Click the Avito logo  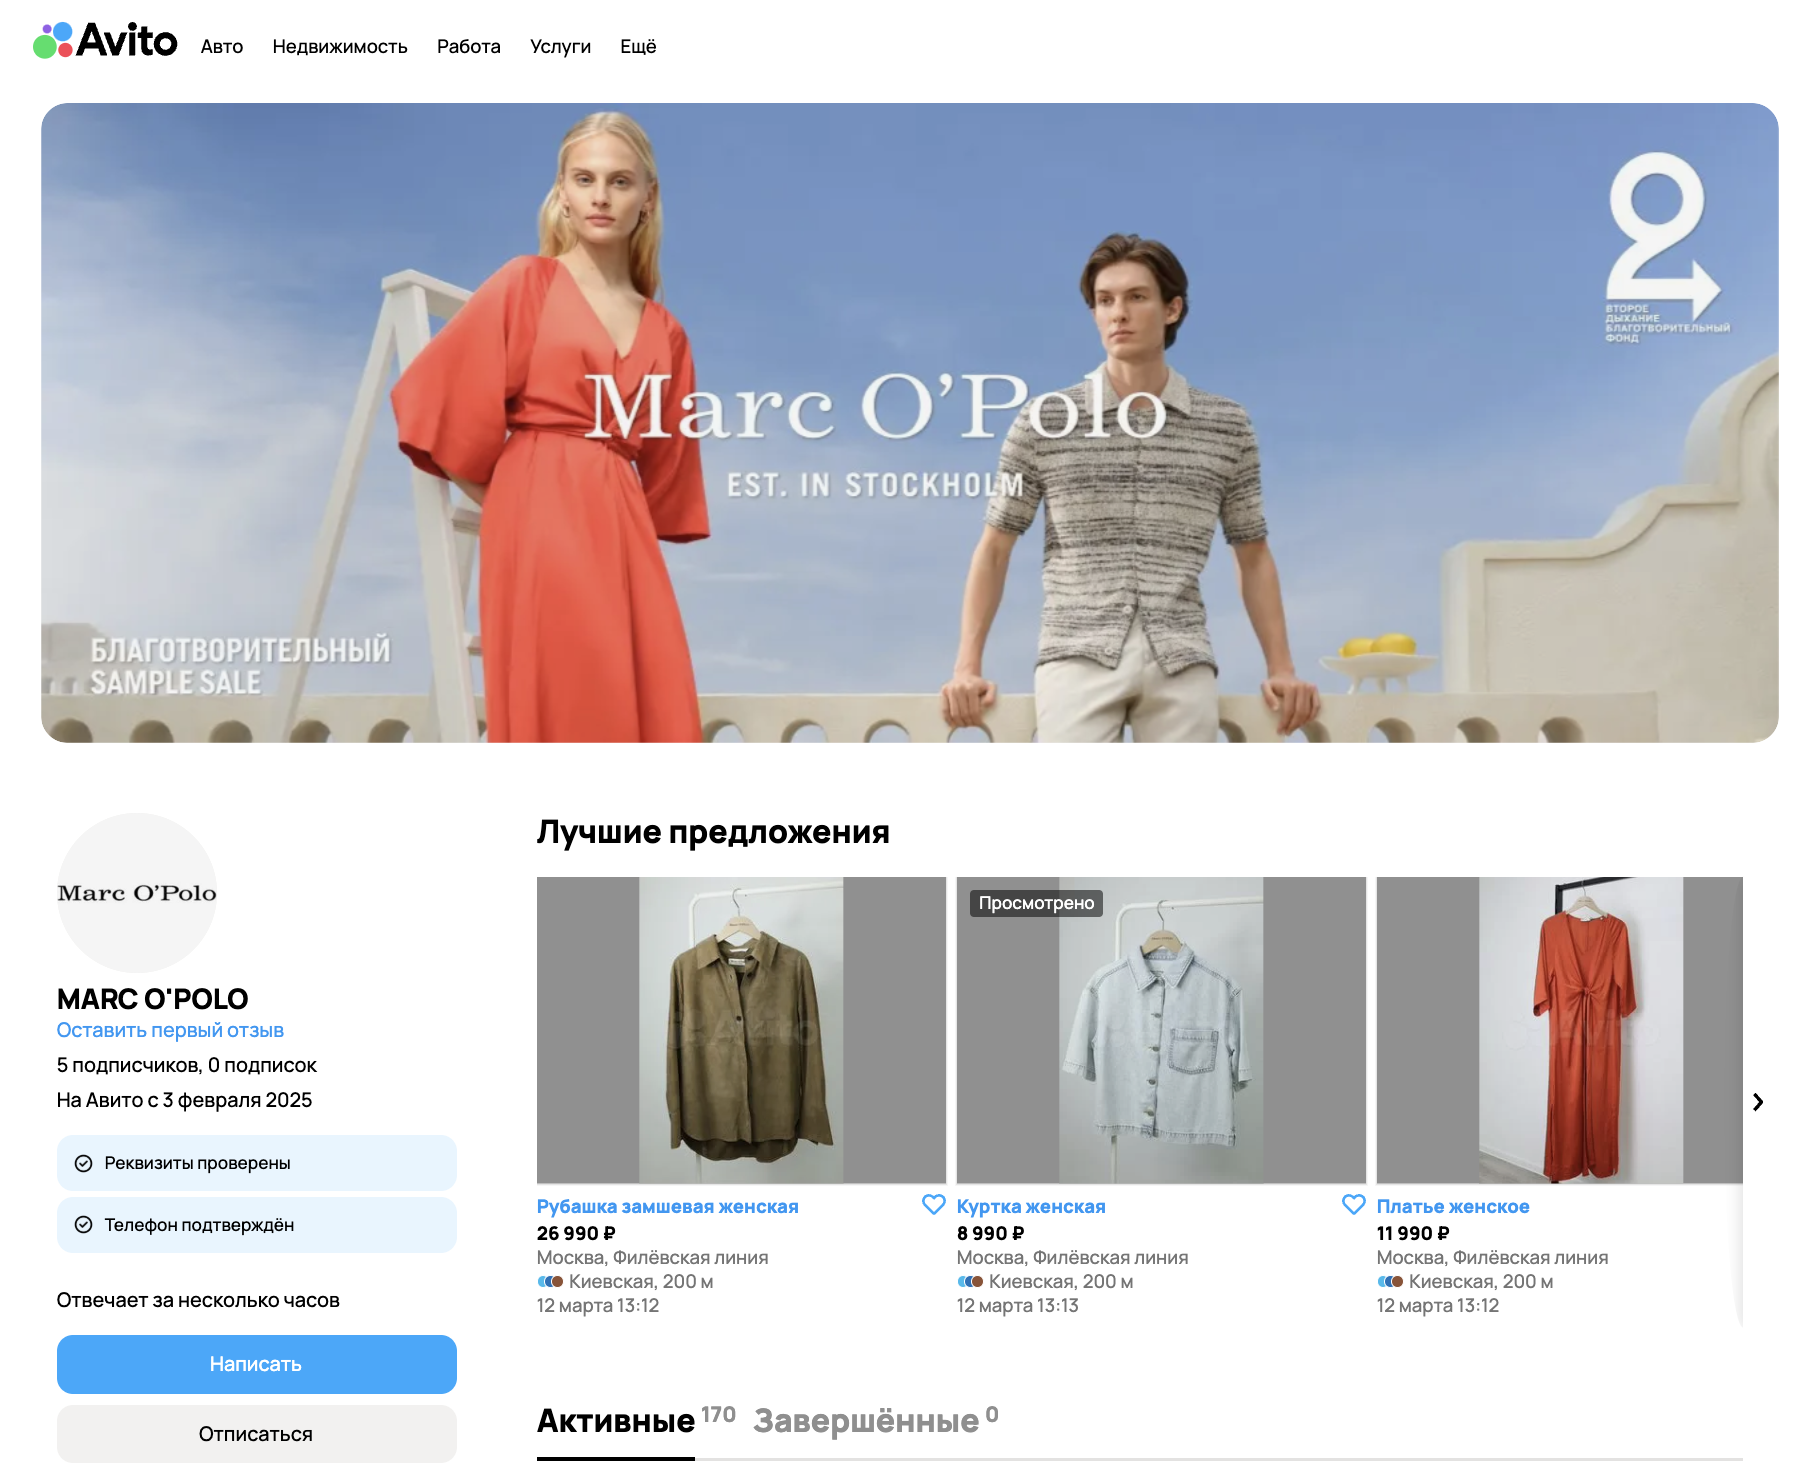[x=105, y=41]
